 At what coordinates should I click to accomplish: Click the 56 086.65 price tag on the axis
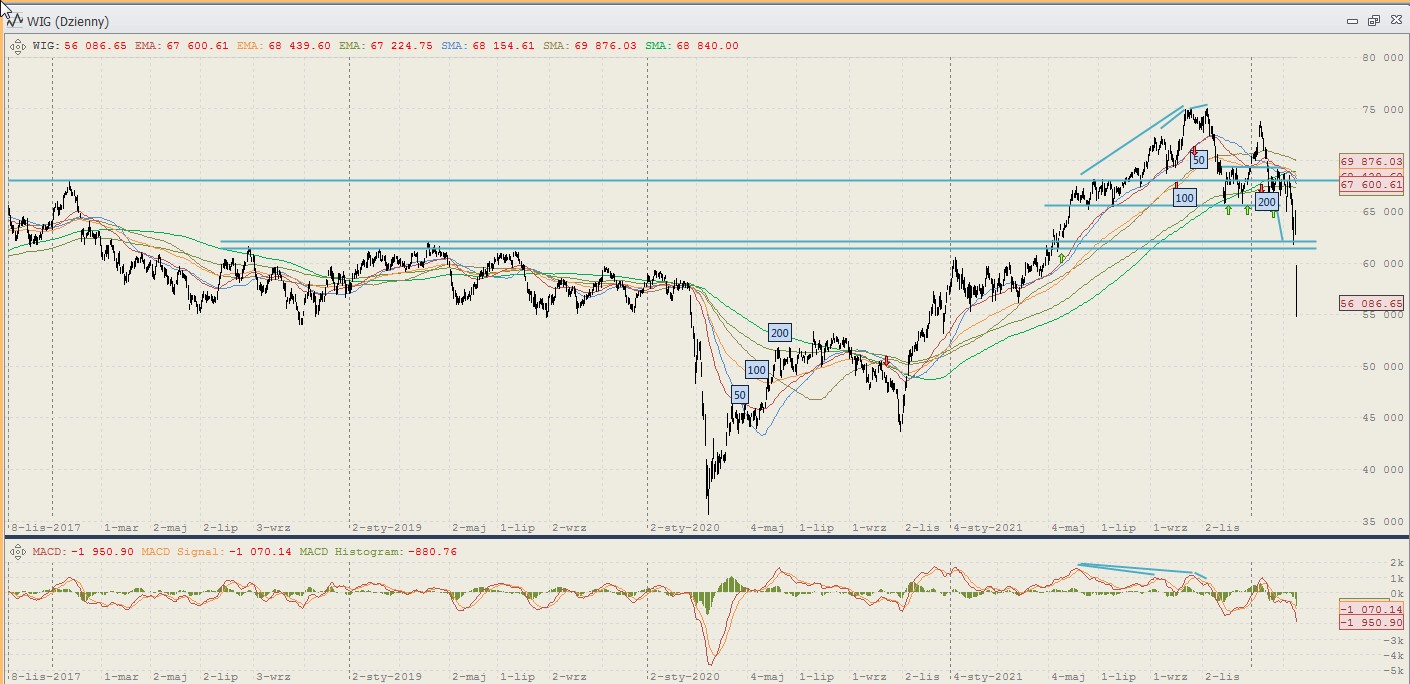[1372, 303]
